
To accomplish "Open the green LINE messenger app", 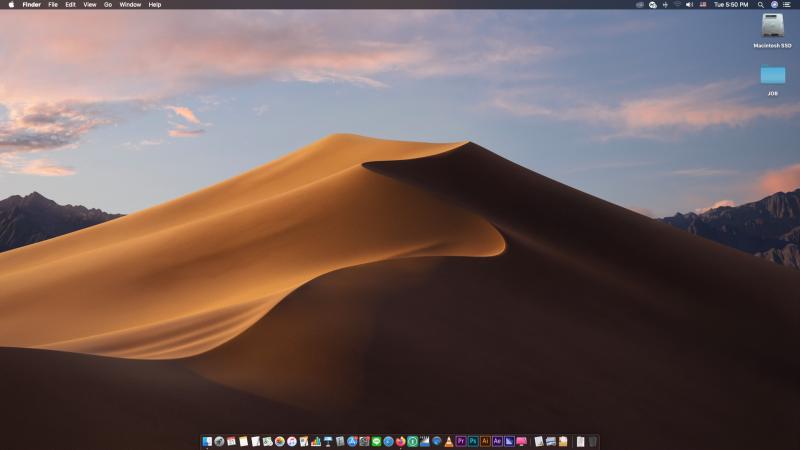I will (377, 441).
